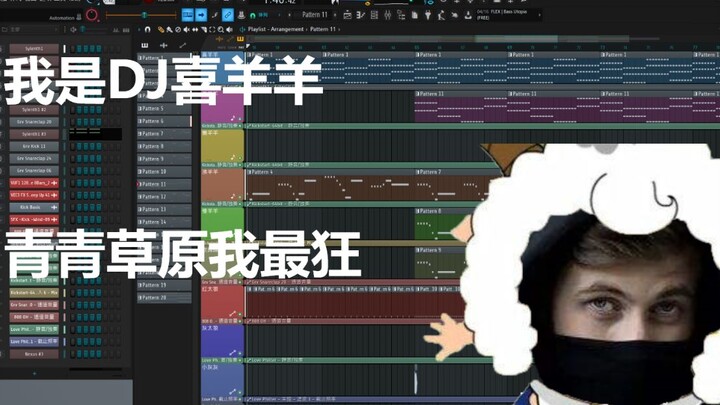Click Pattern 11 in the playlist breadcrumb
The image size is (720, 405).
coord(323,29)
